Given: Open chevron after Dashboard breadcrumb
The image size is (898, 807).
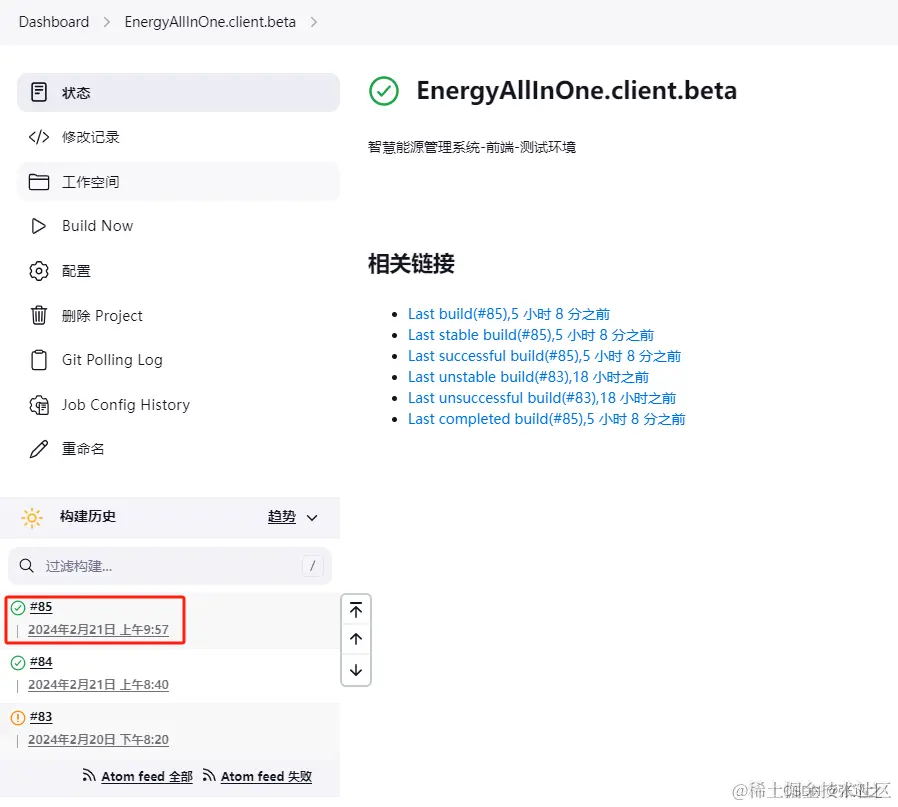Looking at the screenshot, I should (107, 22).
